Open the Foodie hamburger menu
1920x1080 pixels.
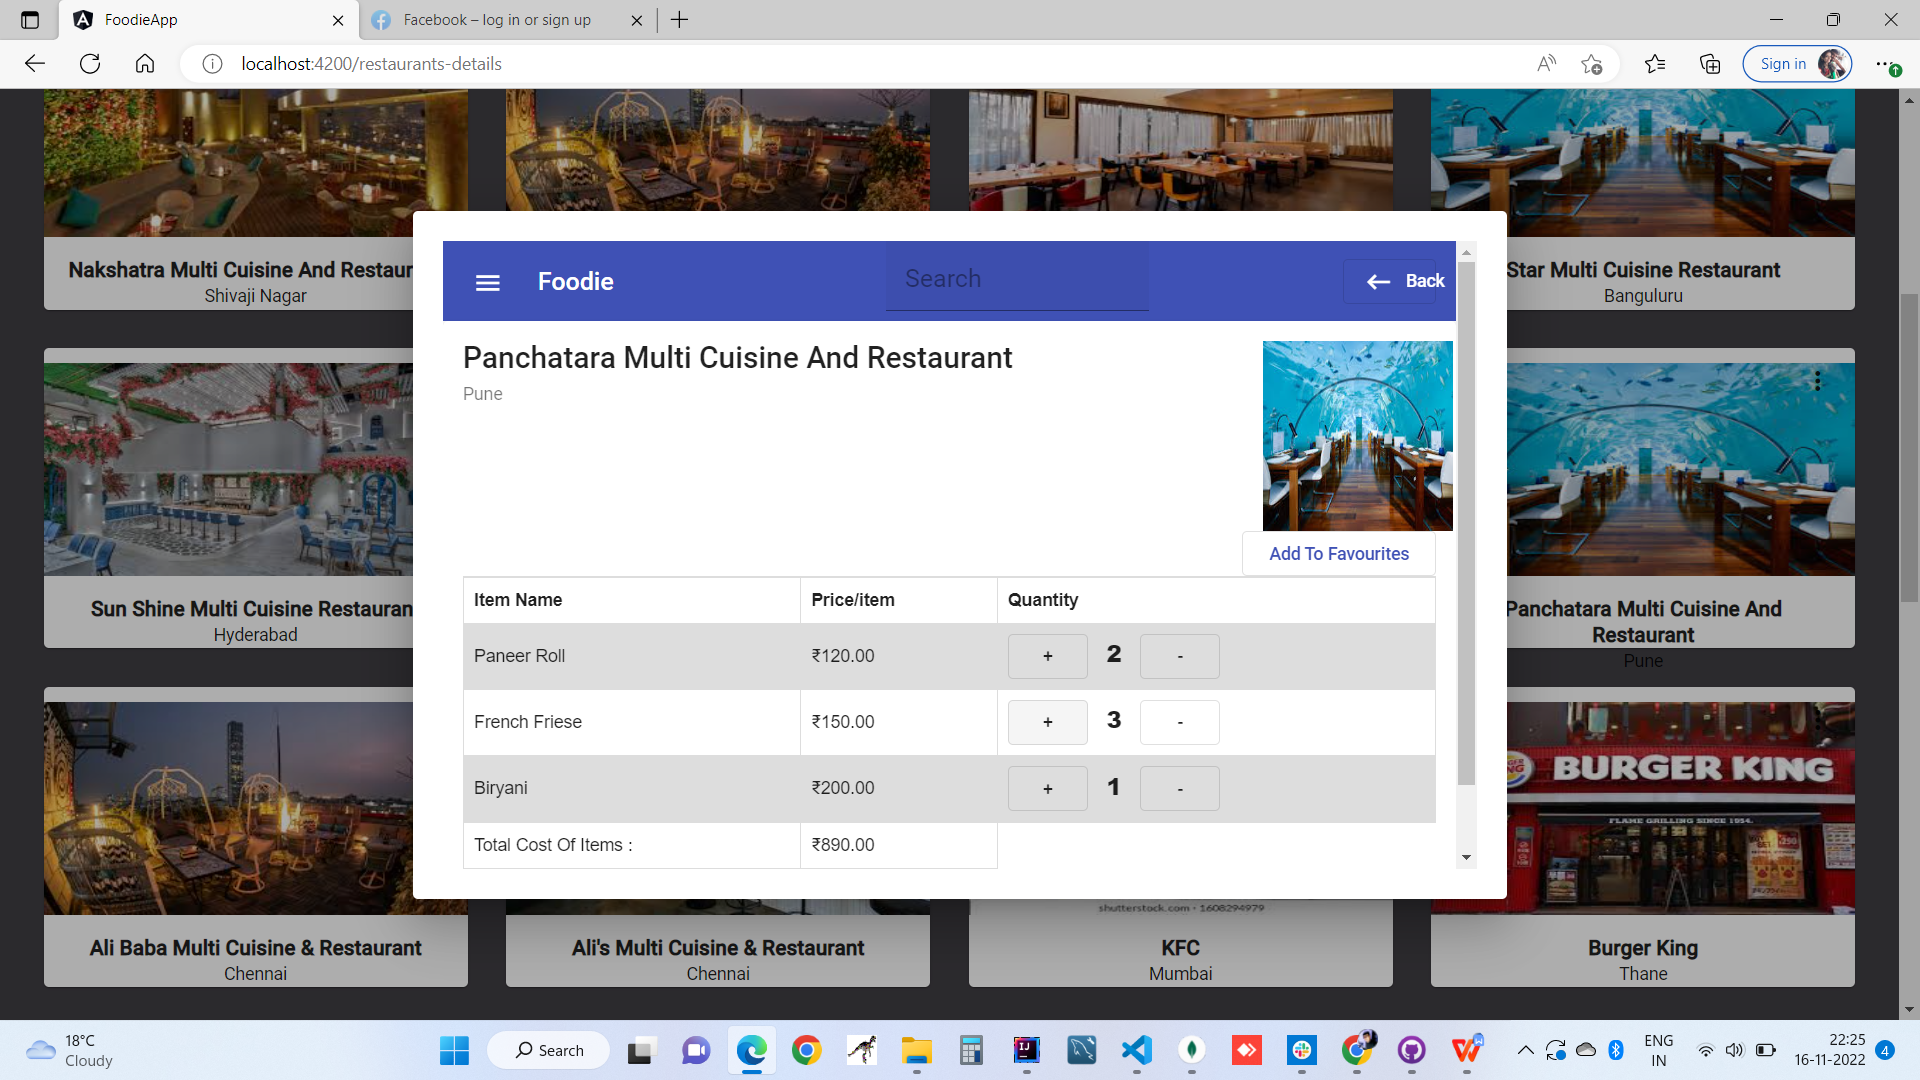coord(487,281)
